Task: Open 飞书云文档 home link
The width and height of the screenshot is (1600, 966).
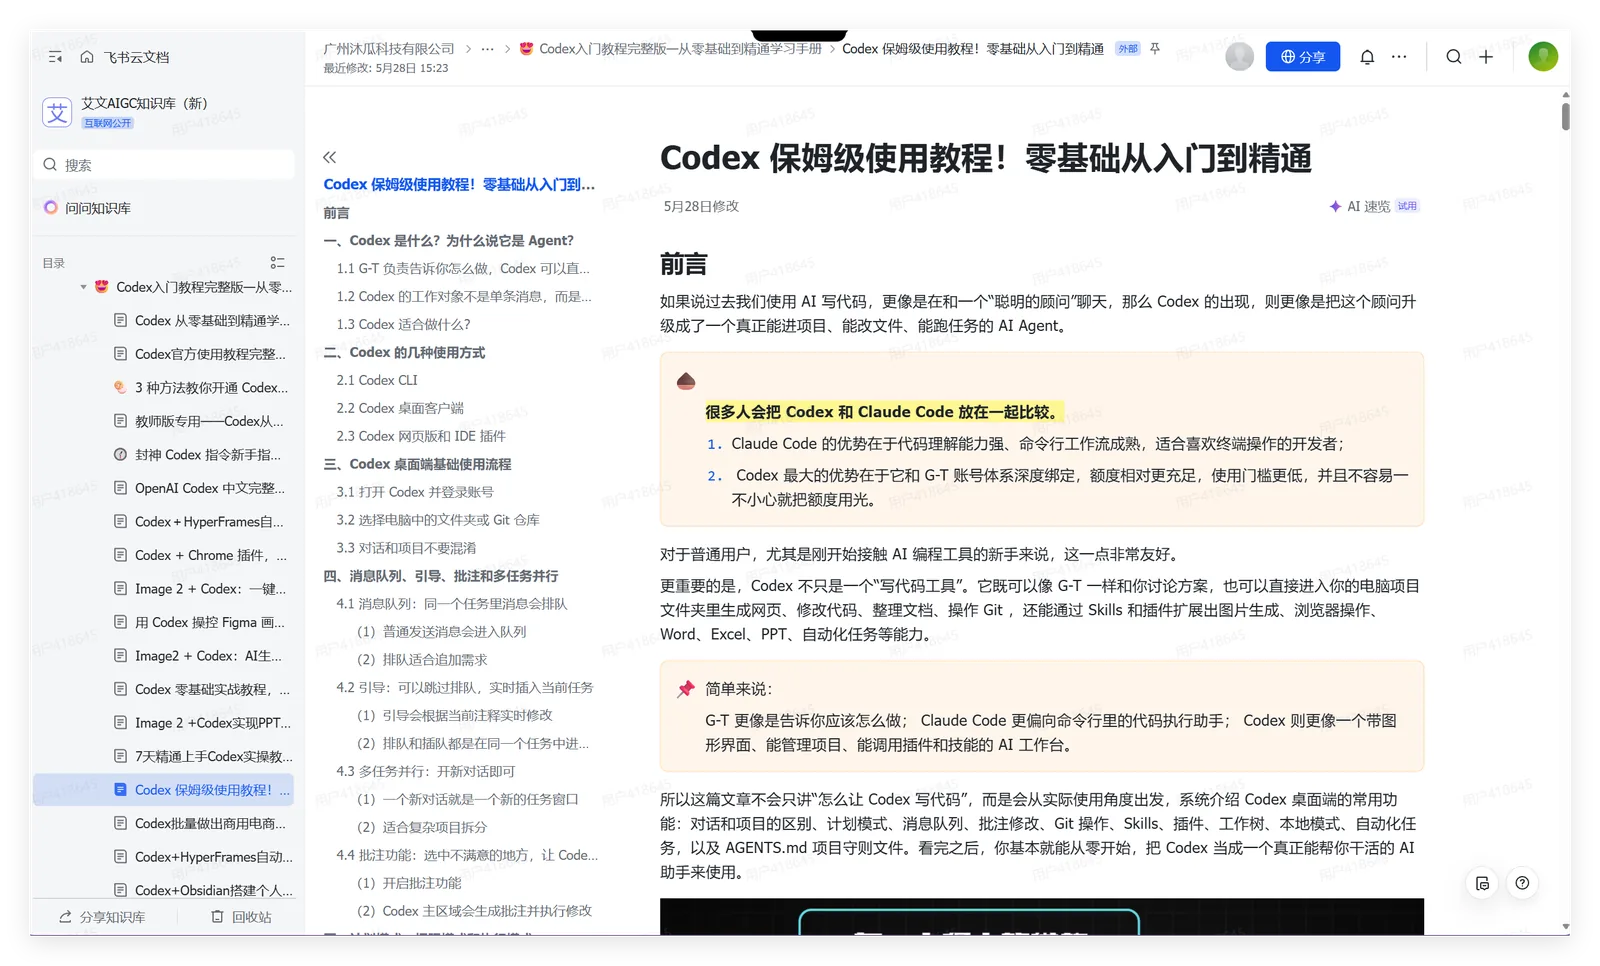Action: pos(125,57)
